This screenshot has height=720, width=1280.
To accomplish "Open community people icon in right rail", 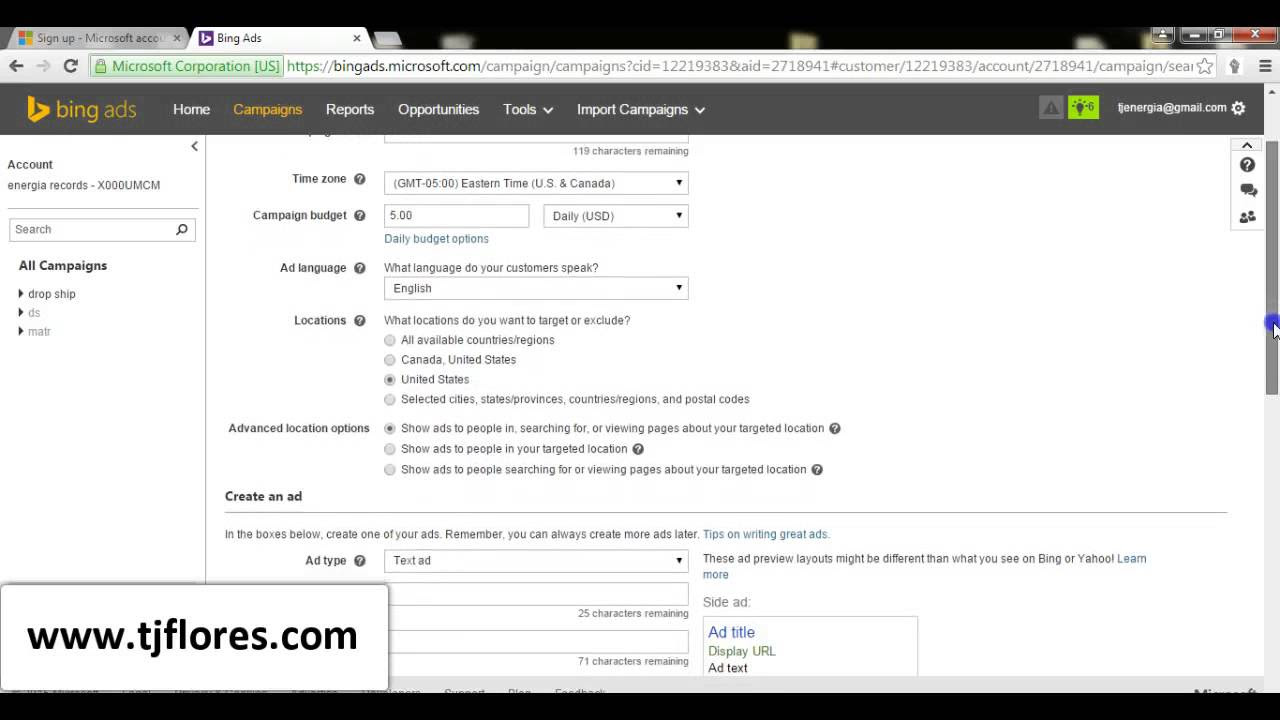I will point(1248,217).
